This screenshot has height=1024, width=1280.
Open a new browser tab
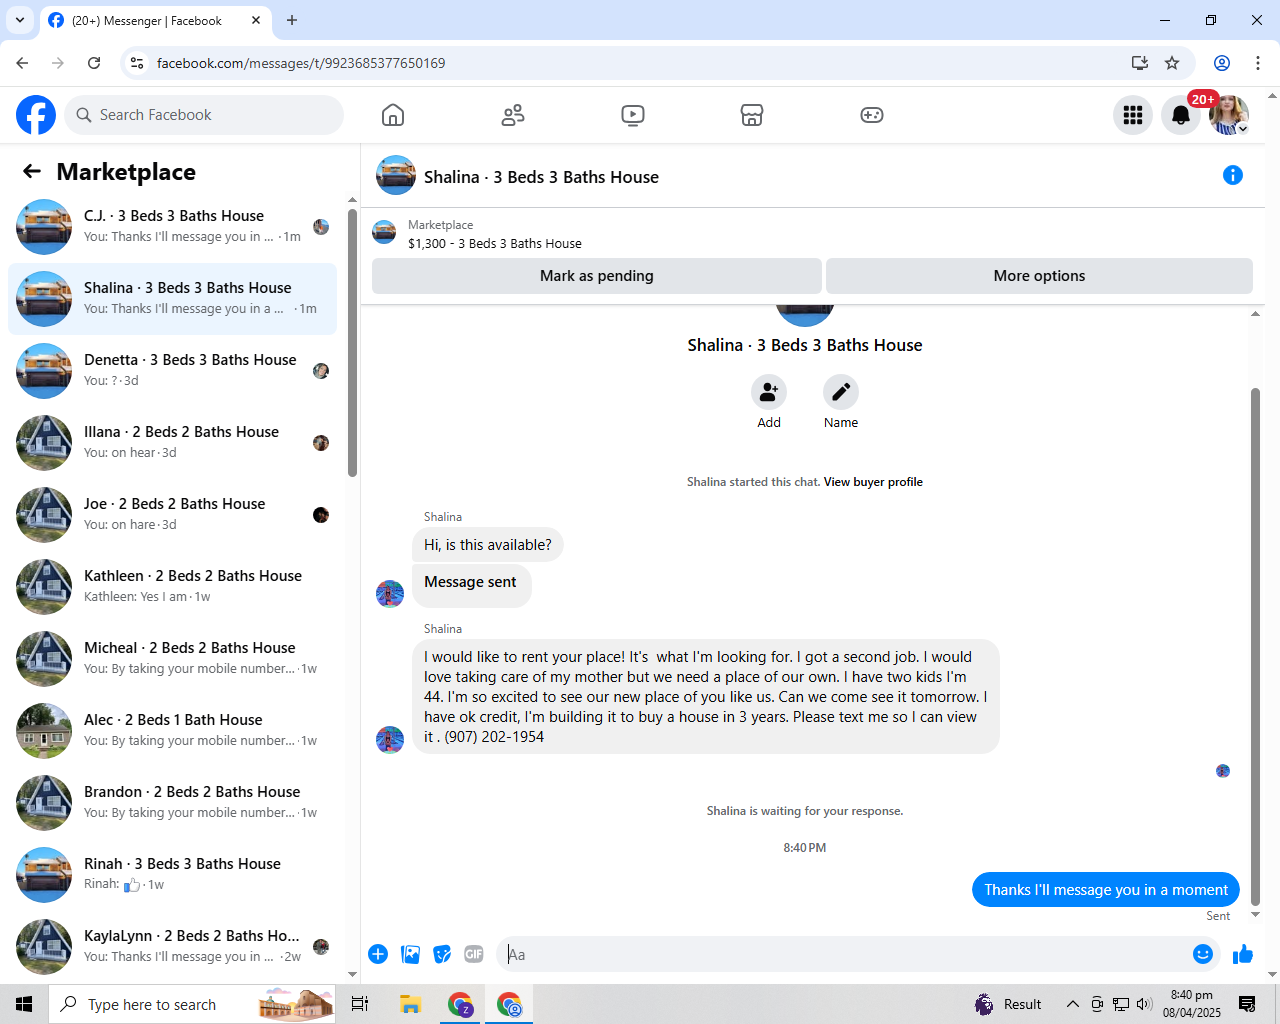click(x=292, y=20)
